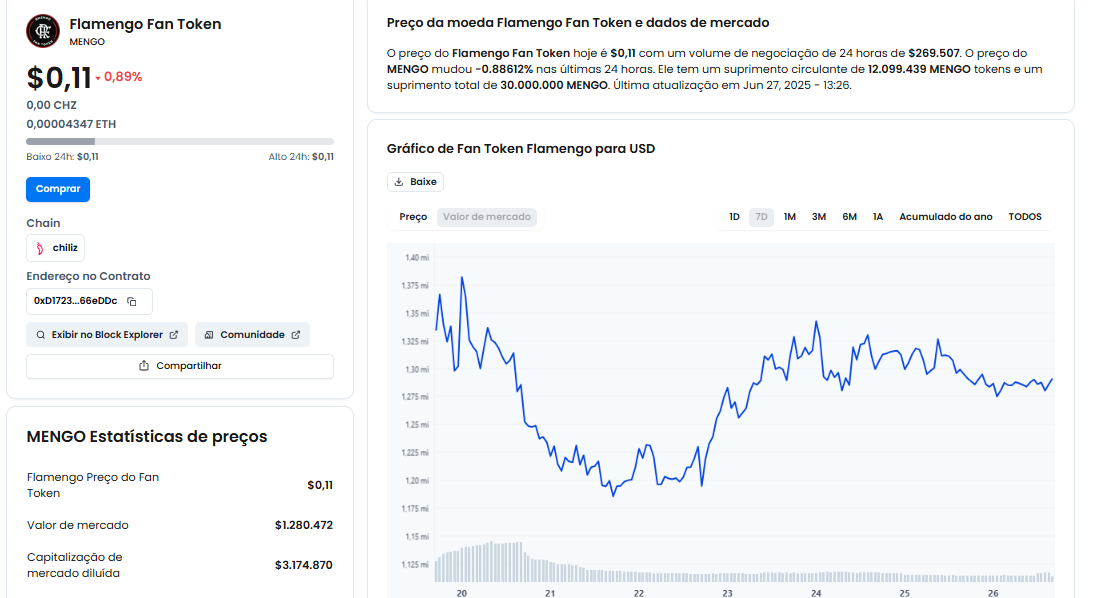Switch the chart to Preço view
1096x598 pixels.
pos(413,217)
